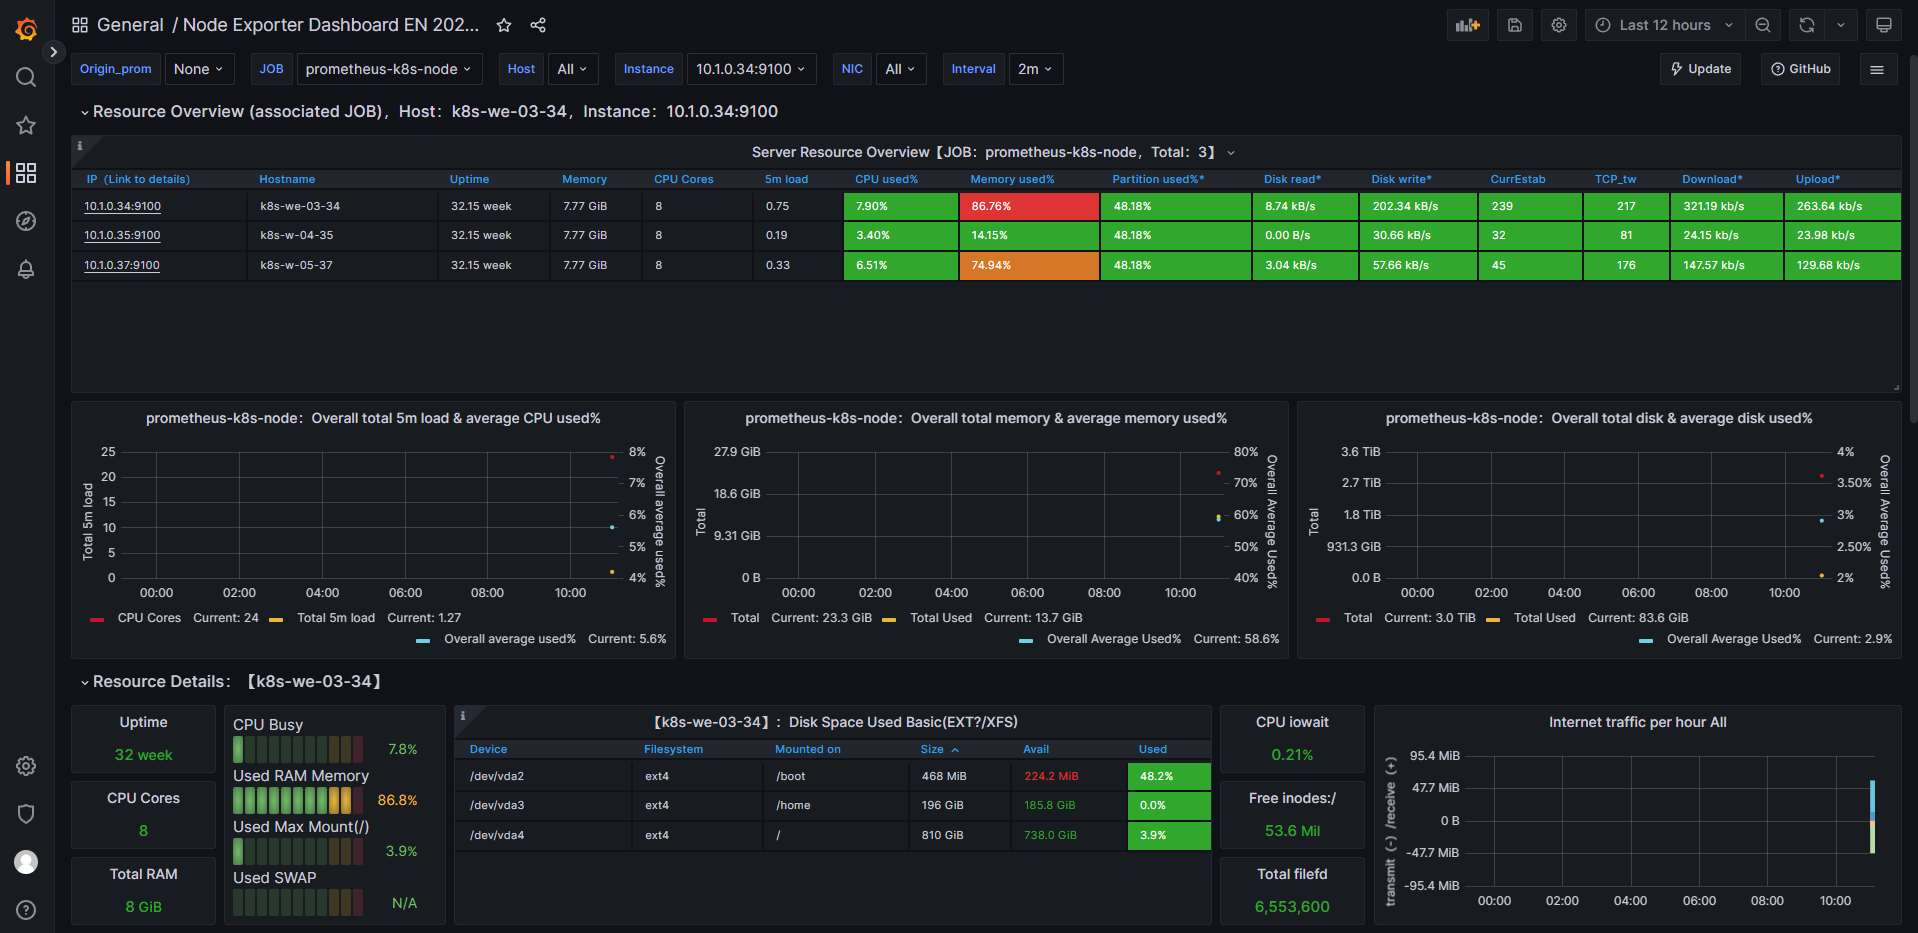Open the JOB prometheus-k8s-node dropdown
1918x933 pixels.
pos(390,69)
